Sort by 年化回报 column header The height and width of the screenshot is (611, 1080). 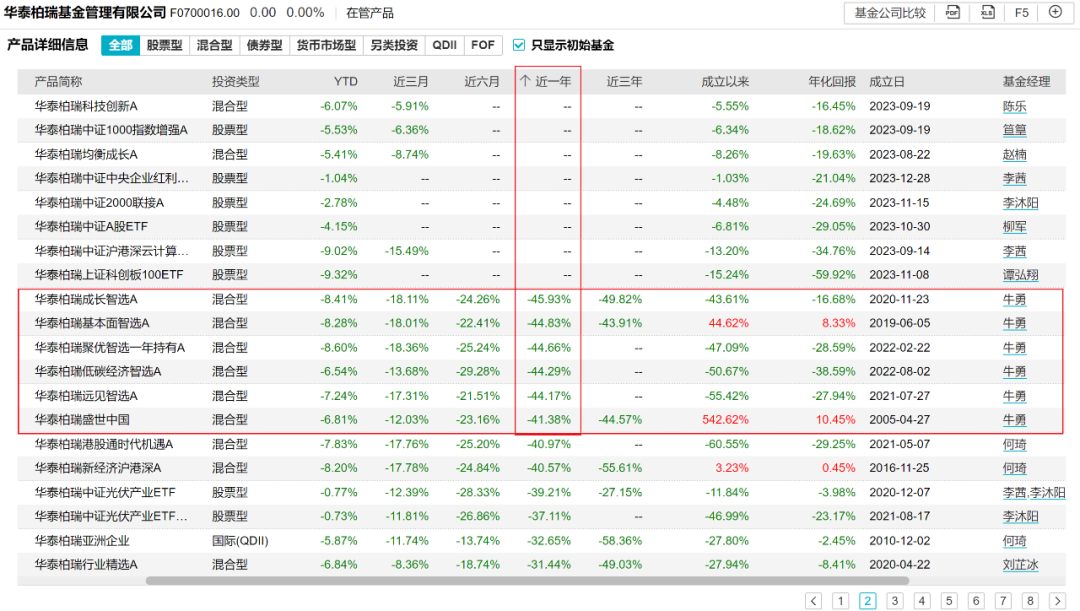pyautogui.click(x=832, y=82)
